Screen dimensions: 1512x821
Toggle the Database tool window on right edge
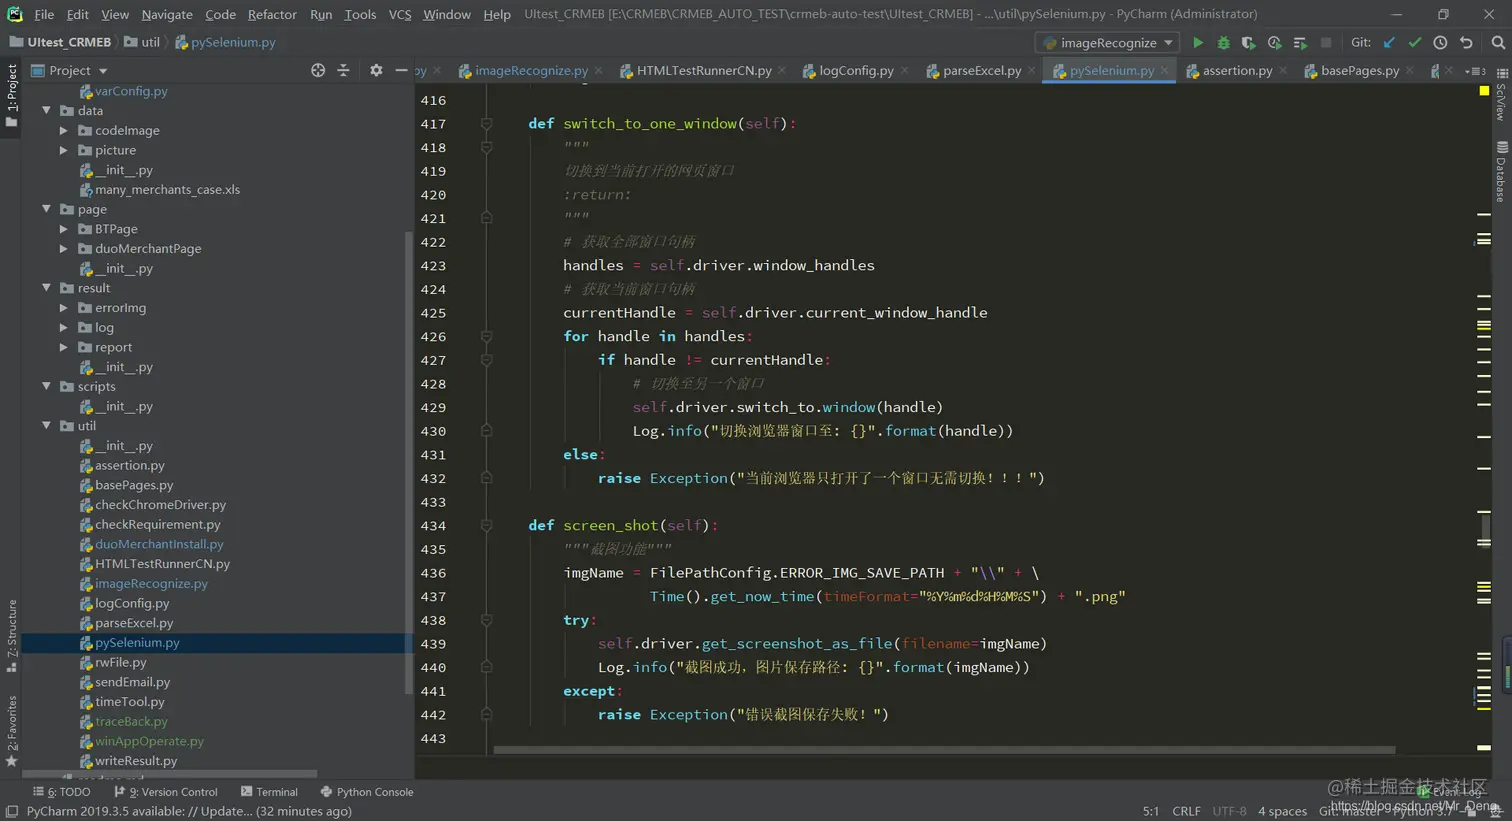click(x=1501, y=172)
